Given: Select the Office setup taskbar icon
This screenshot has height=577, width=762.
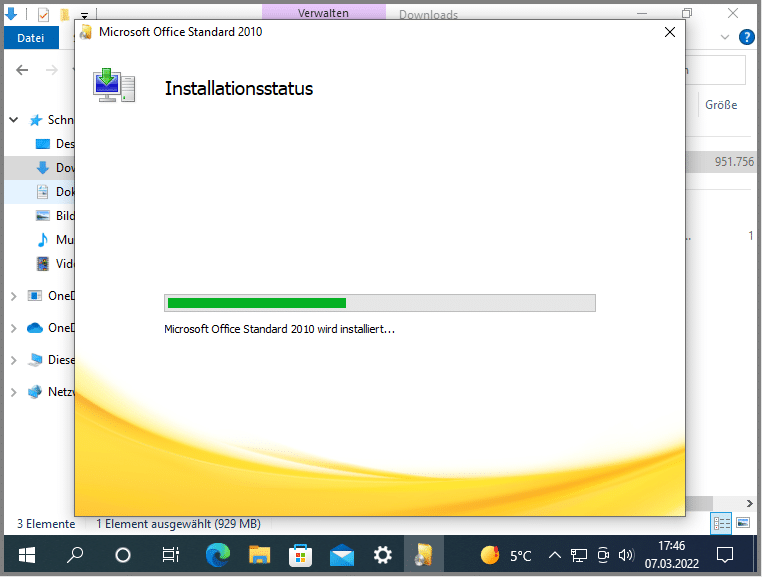Looking at the screenshot, I should click(x=424, y=554).
